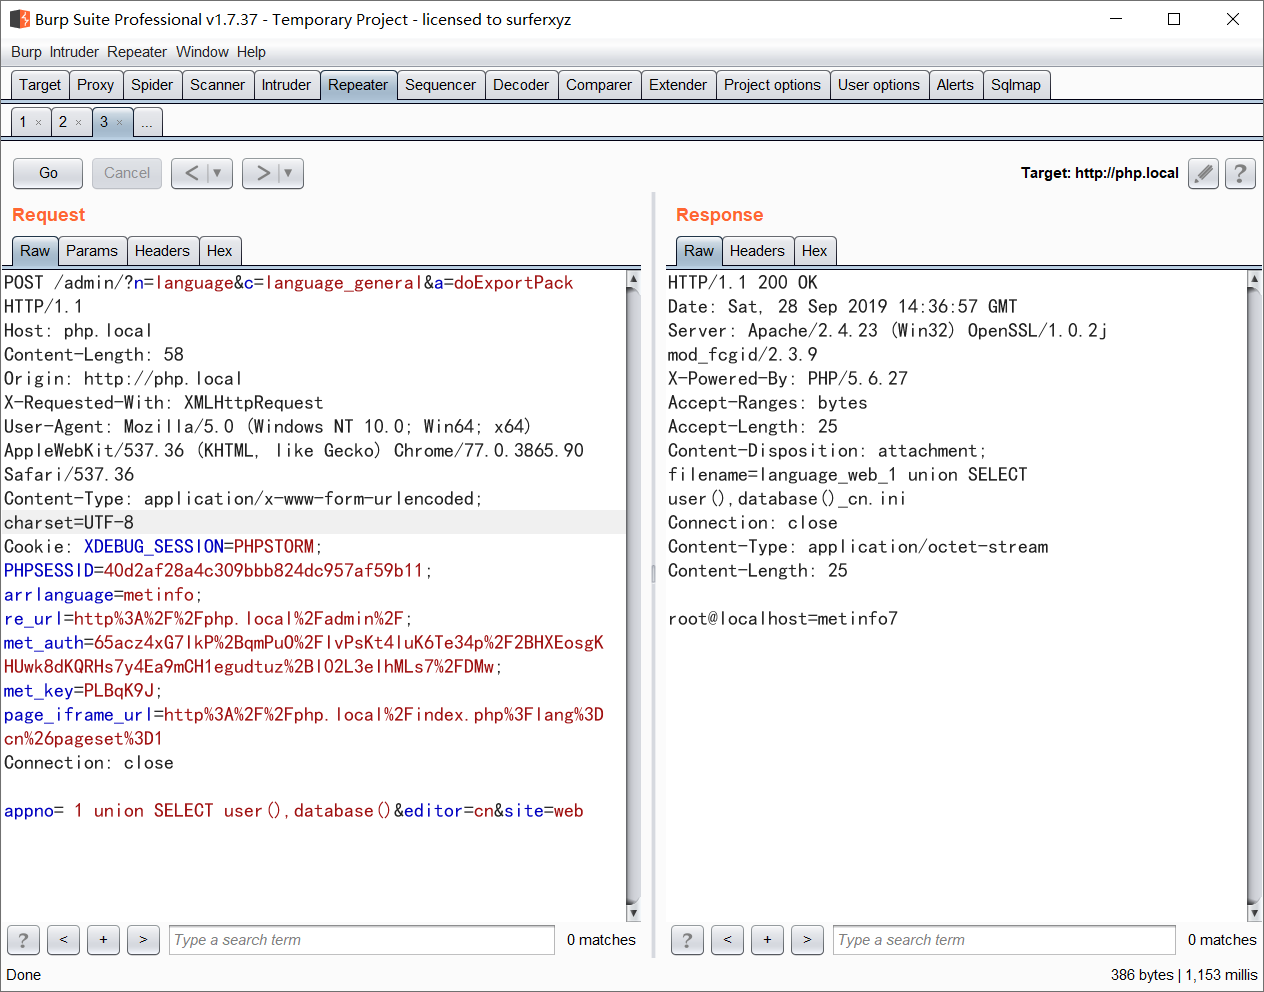Jump to next response search match
Viewport: 1264px width, 992px height.
pyautogui.click(x=807, y=940)
